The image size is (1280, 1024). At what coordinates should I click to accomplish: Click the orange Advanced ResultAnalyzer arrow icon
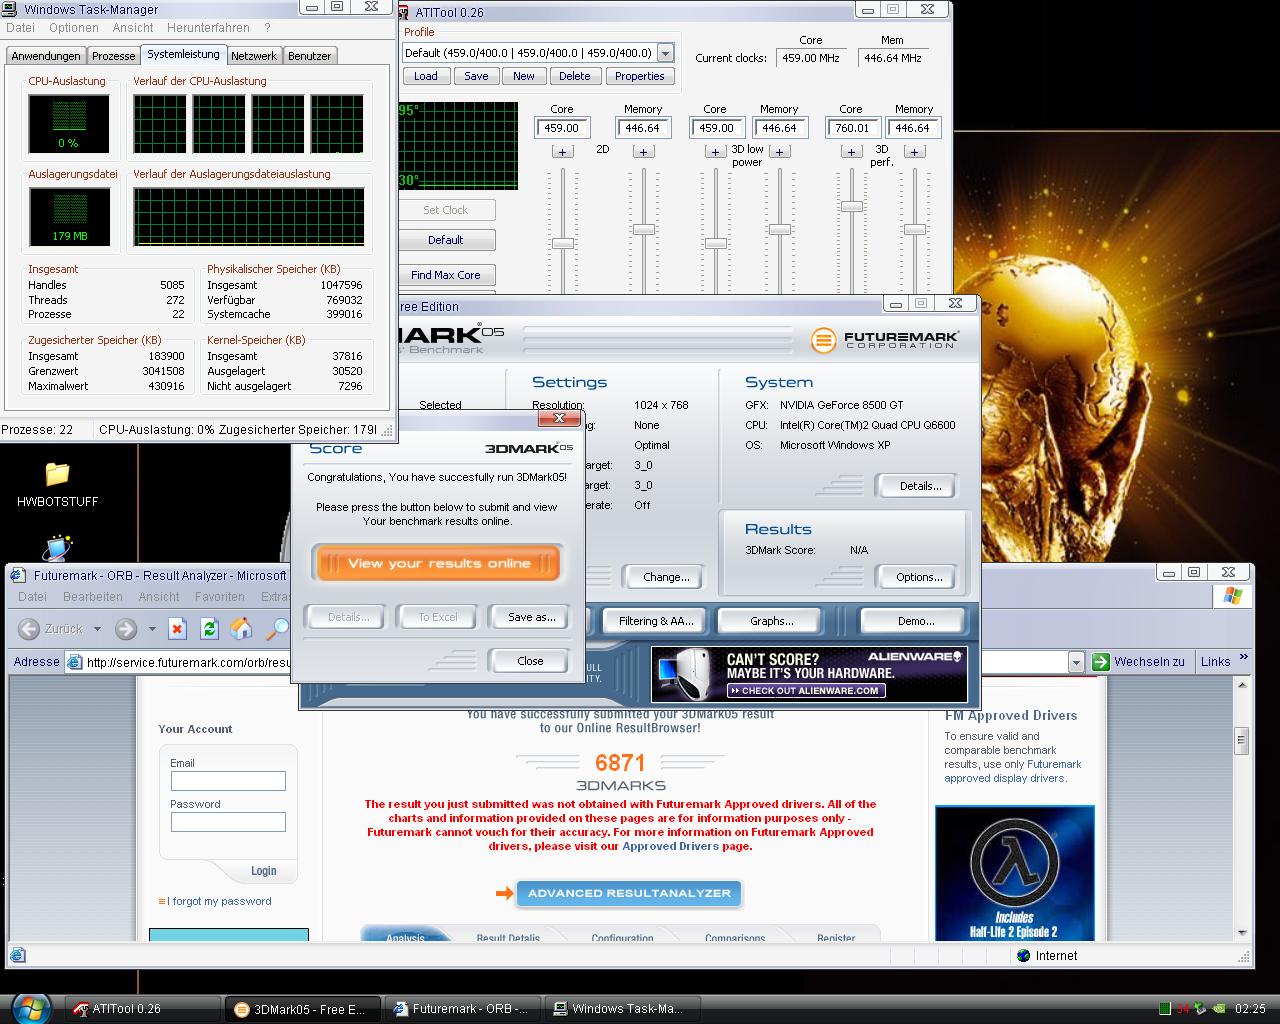pos(504,893)
